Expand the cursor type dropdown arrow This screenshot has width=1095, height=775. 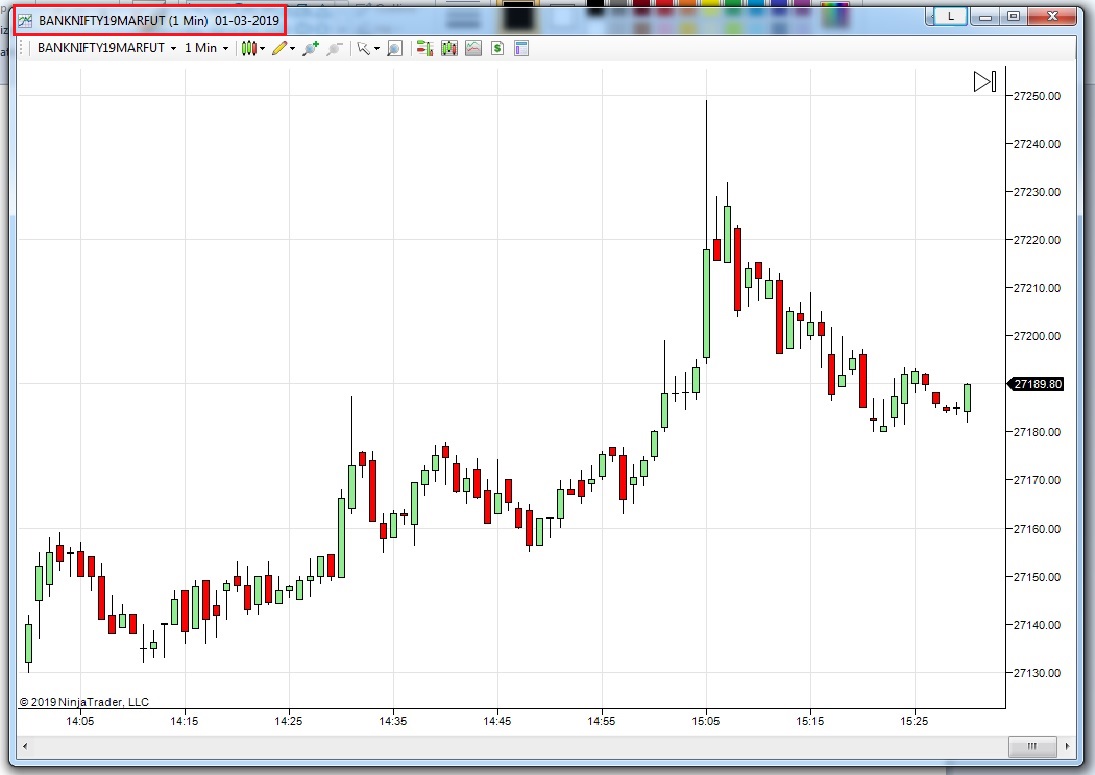click(x=377, y=49)
